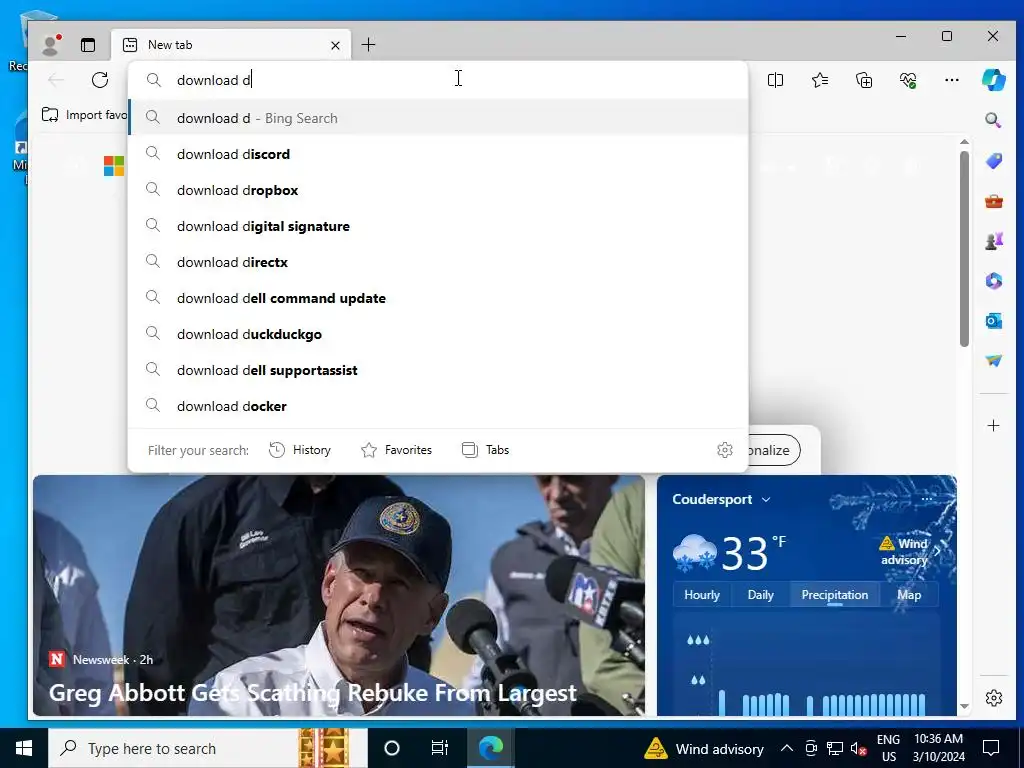
Task: Open Cortana circle icon on taskbar
Action: [x=392, y=748]
